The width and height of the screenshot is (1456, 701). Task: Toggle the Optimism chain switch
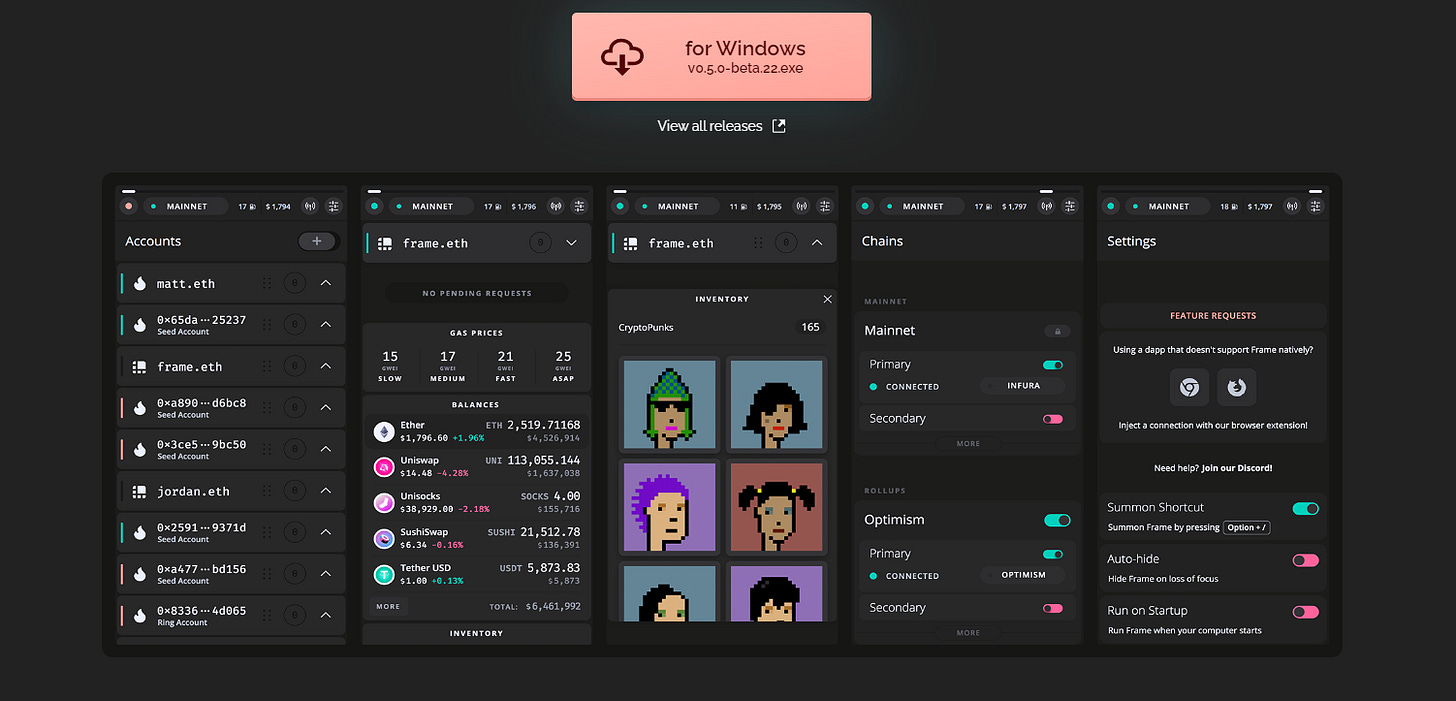pos(1057,520)
